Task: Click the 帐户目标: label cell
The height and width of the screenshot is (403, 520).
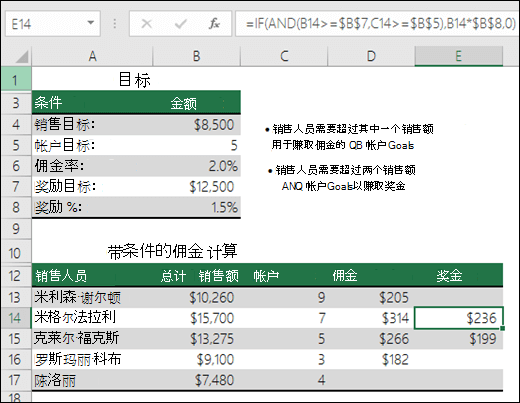Action: 92,145
